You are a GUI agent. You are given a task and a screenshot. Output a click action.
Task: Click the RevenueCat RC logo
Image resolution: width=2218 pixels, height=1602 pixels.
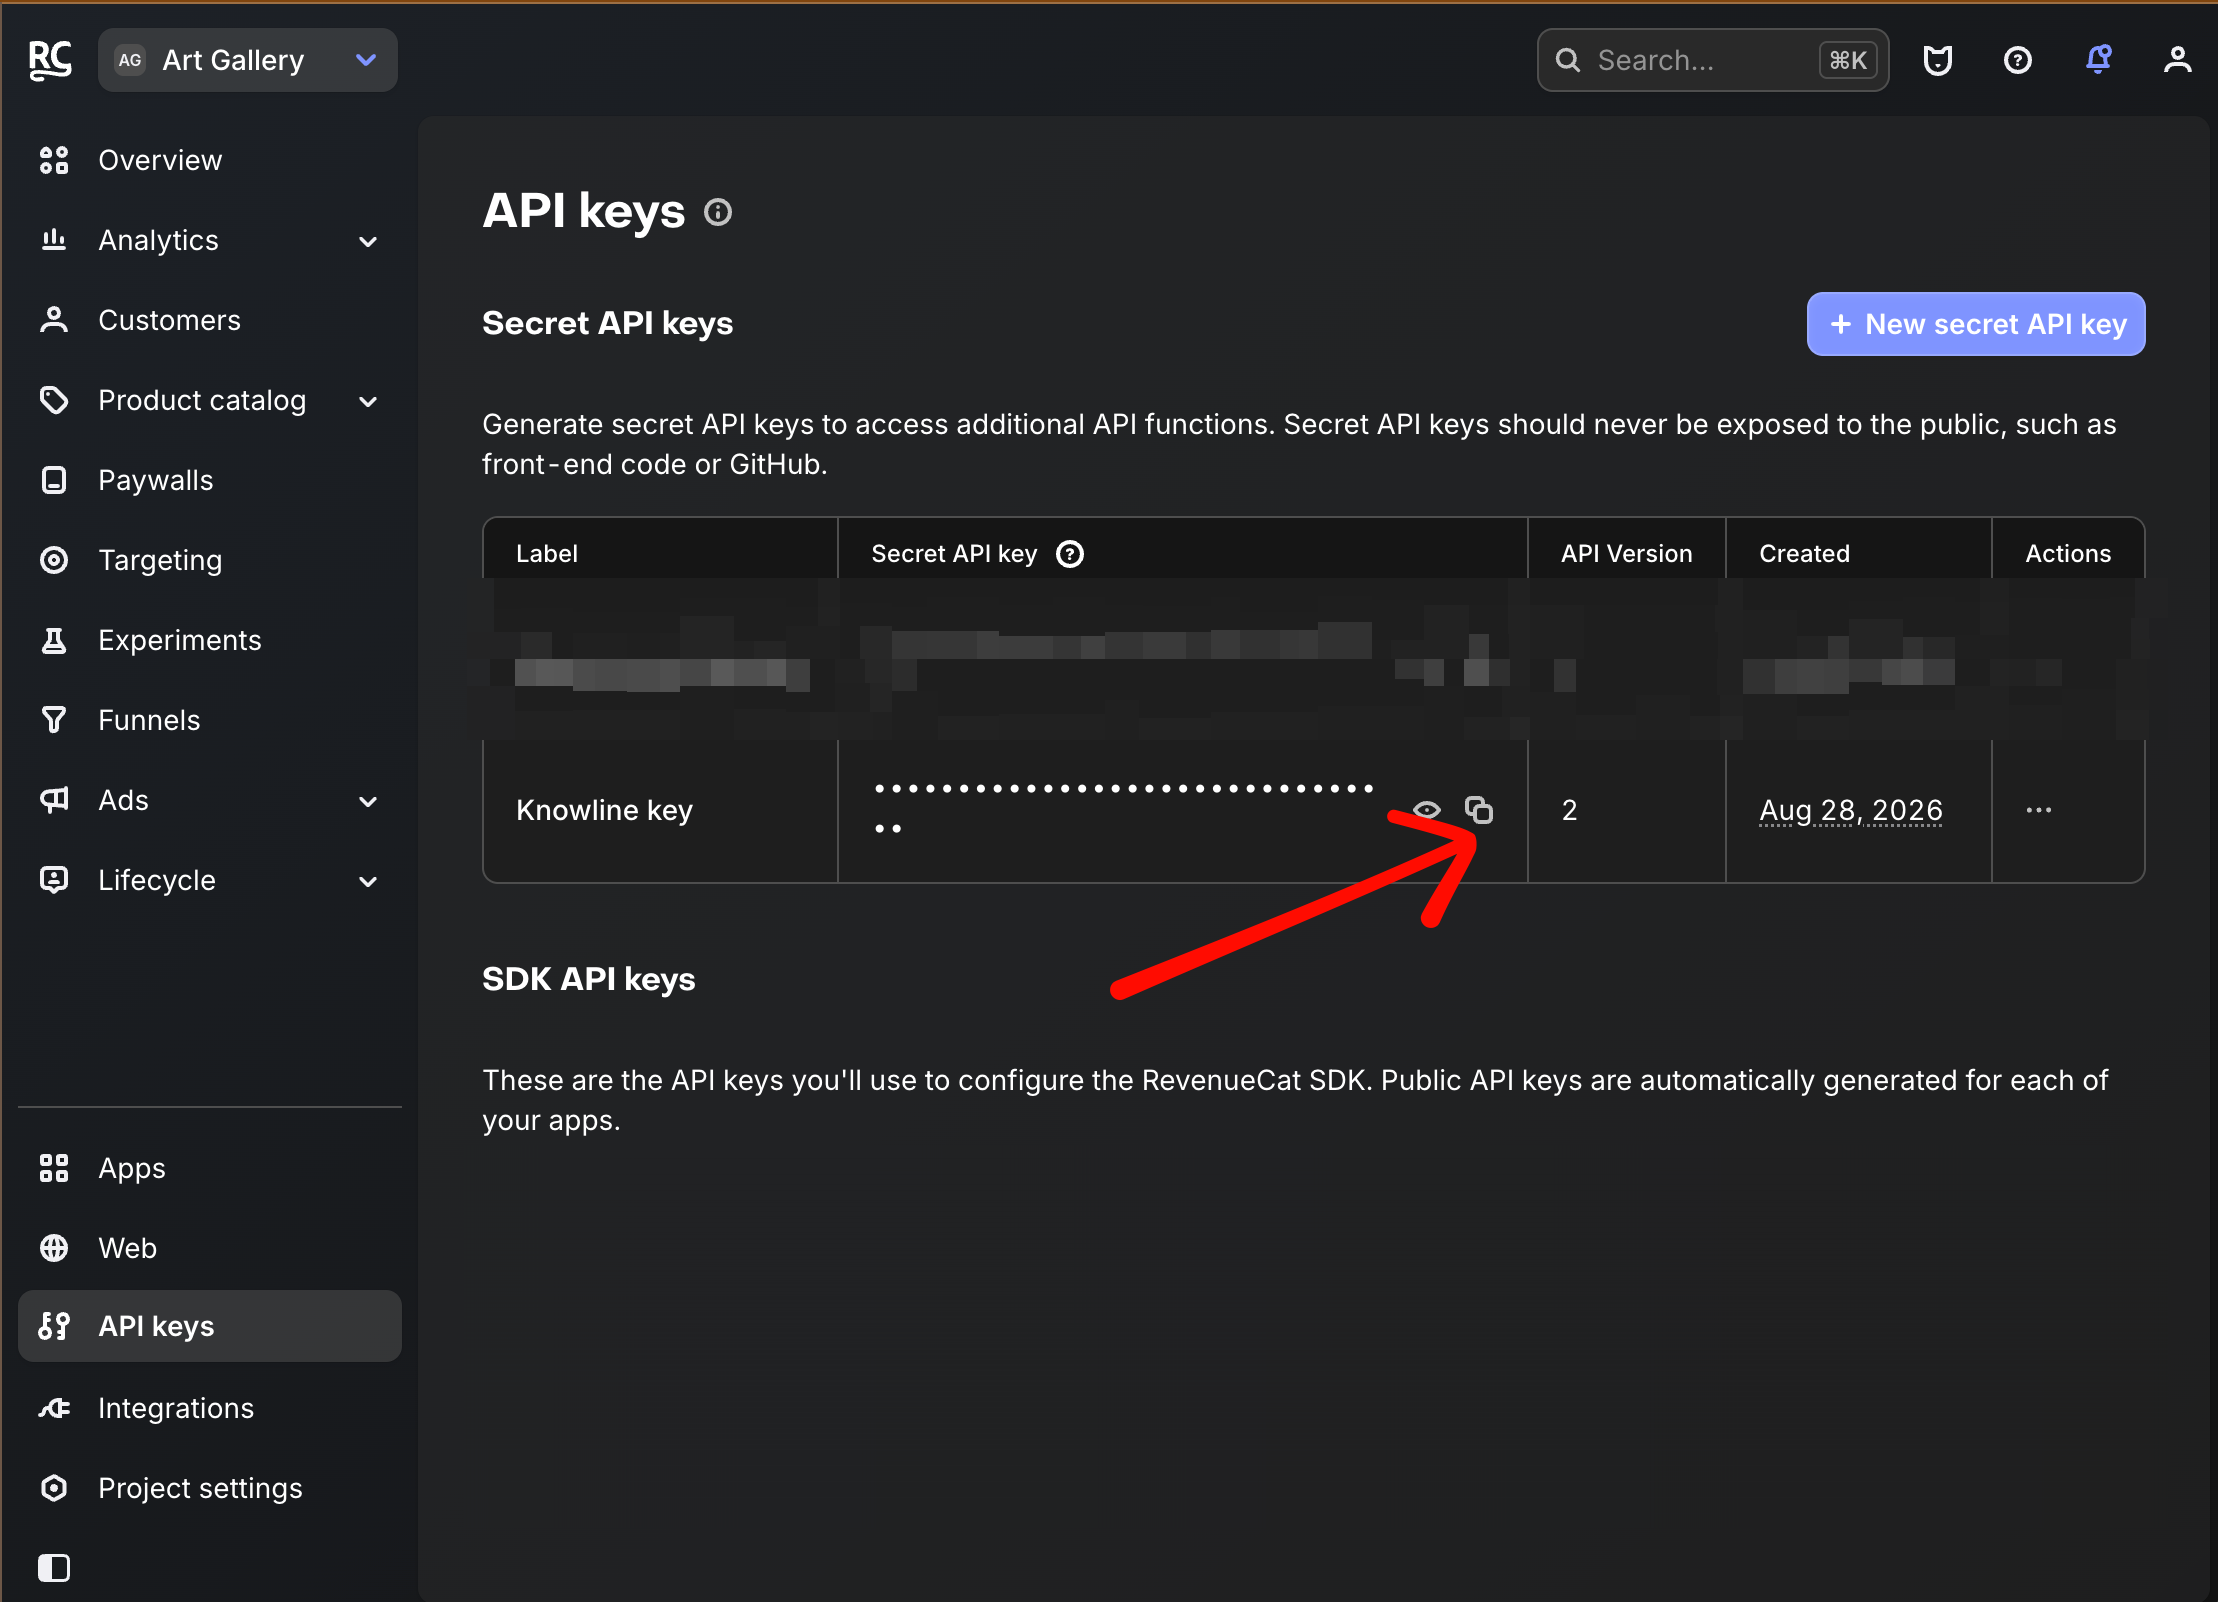pyautogui.click(x=50, y=60)
